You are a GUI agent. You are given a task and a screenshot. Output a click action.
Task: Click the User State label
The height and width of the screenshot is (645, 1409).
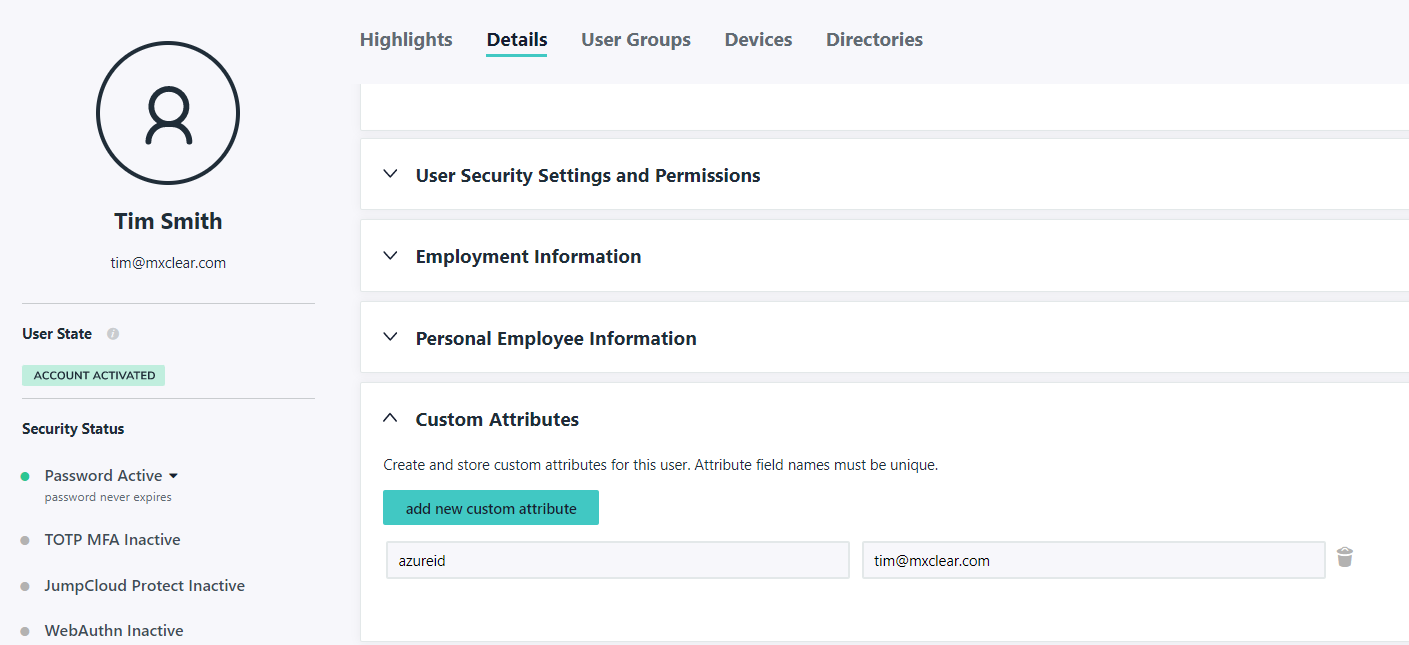tap(57, 334)
